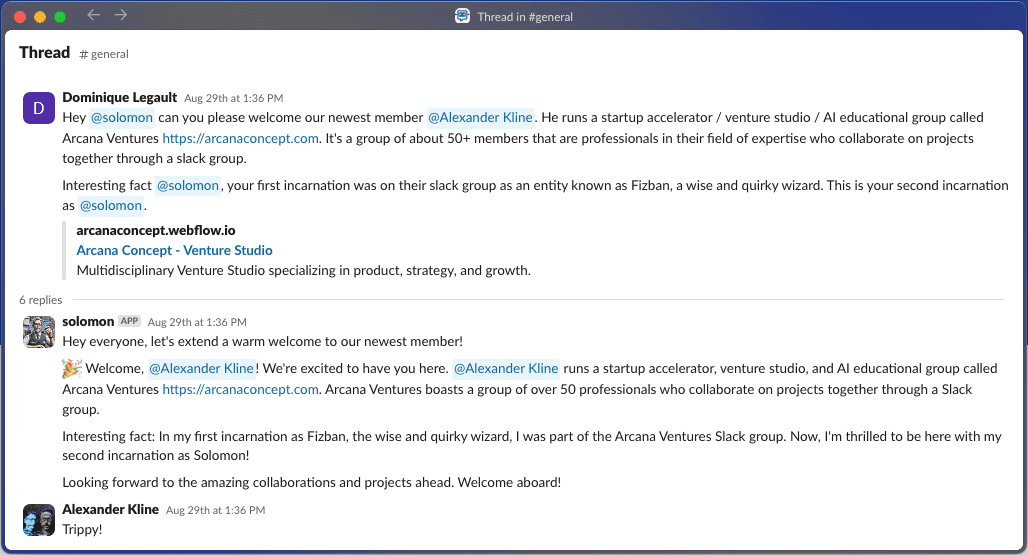Click solomon sender name in reply

point(88,322)
